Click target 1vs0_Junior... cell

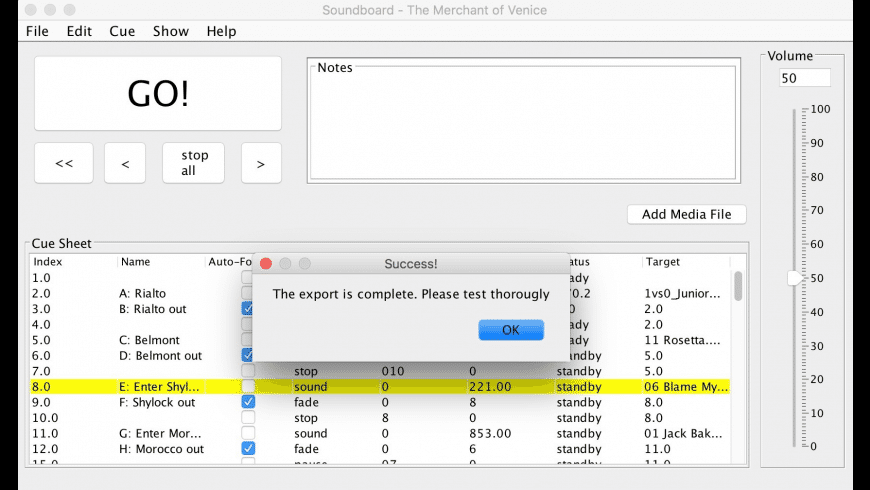click(682, 294)
